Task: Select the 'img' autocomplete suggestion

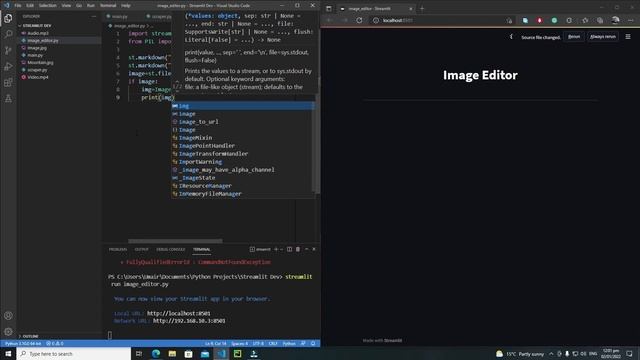Action: coord(243,106)
